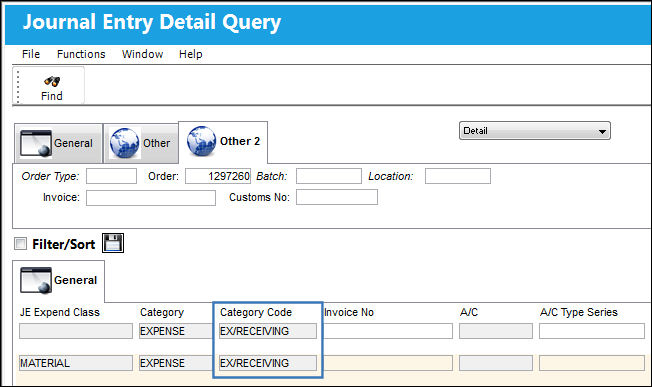
Task: Click the second row EX/RECEIVING cell
Action: [x=268, y=363]
